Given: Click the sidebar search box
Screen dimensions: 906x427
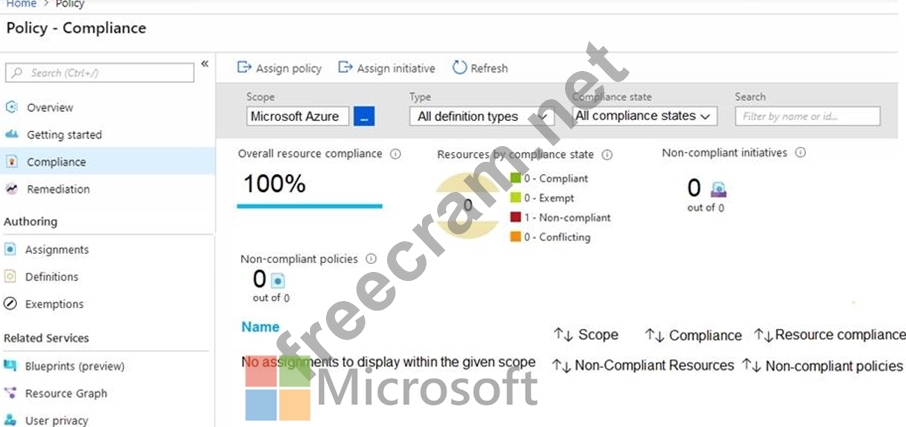Looking at the screenshot, I should pos(99,73).
